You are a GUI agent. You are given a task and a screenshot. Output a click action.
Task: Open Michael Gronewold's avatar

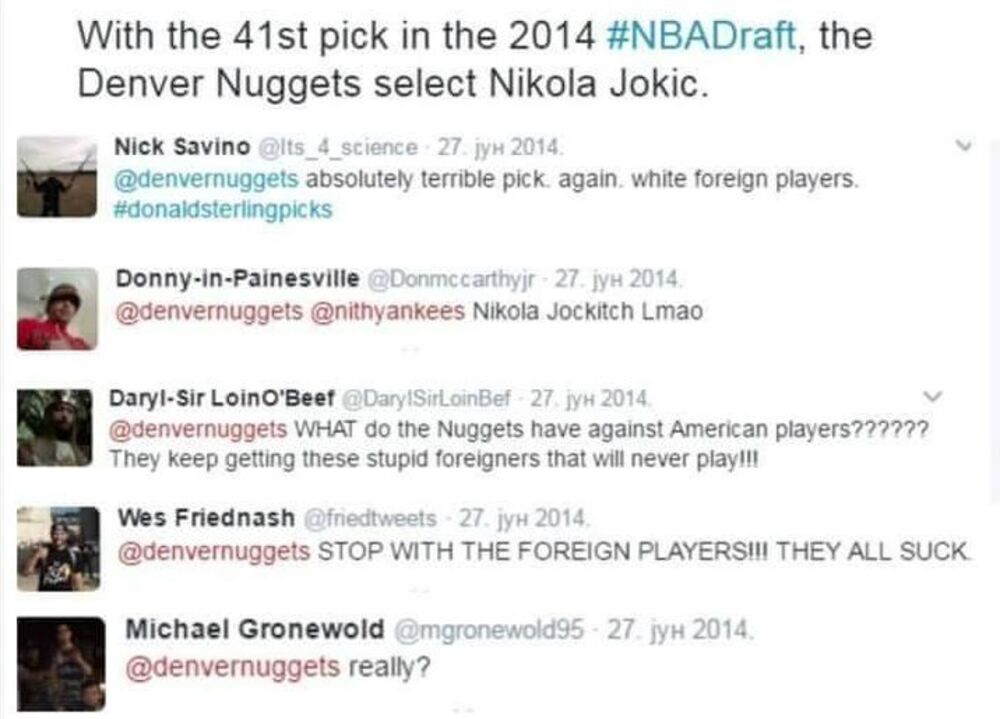coord(61,663)
